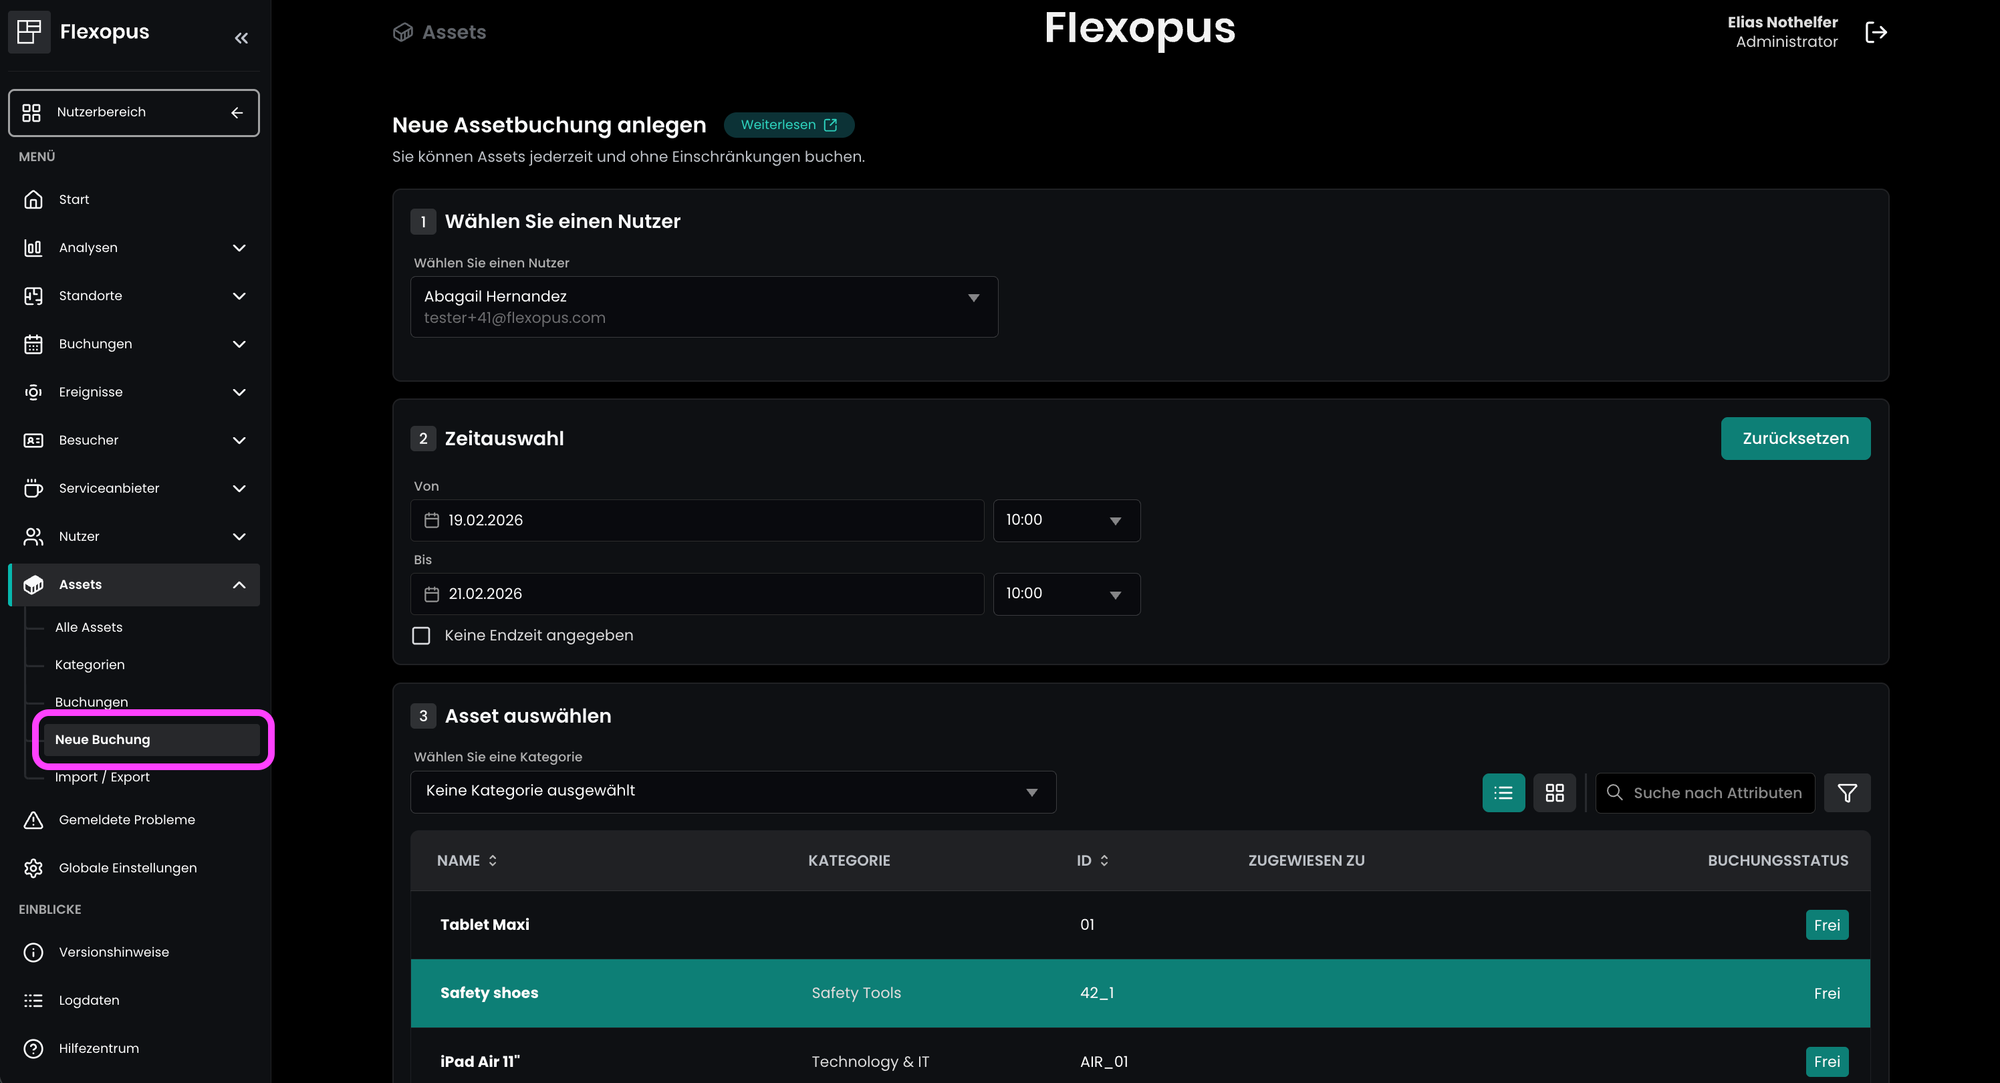Click the calendar icon in Von date
The height and width of the screenshot is (1083, 2000).
[432, 521]
